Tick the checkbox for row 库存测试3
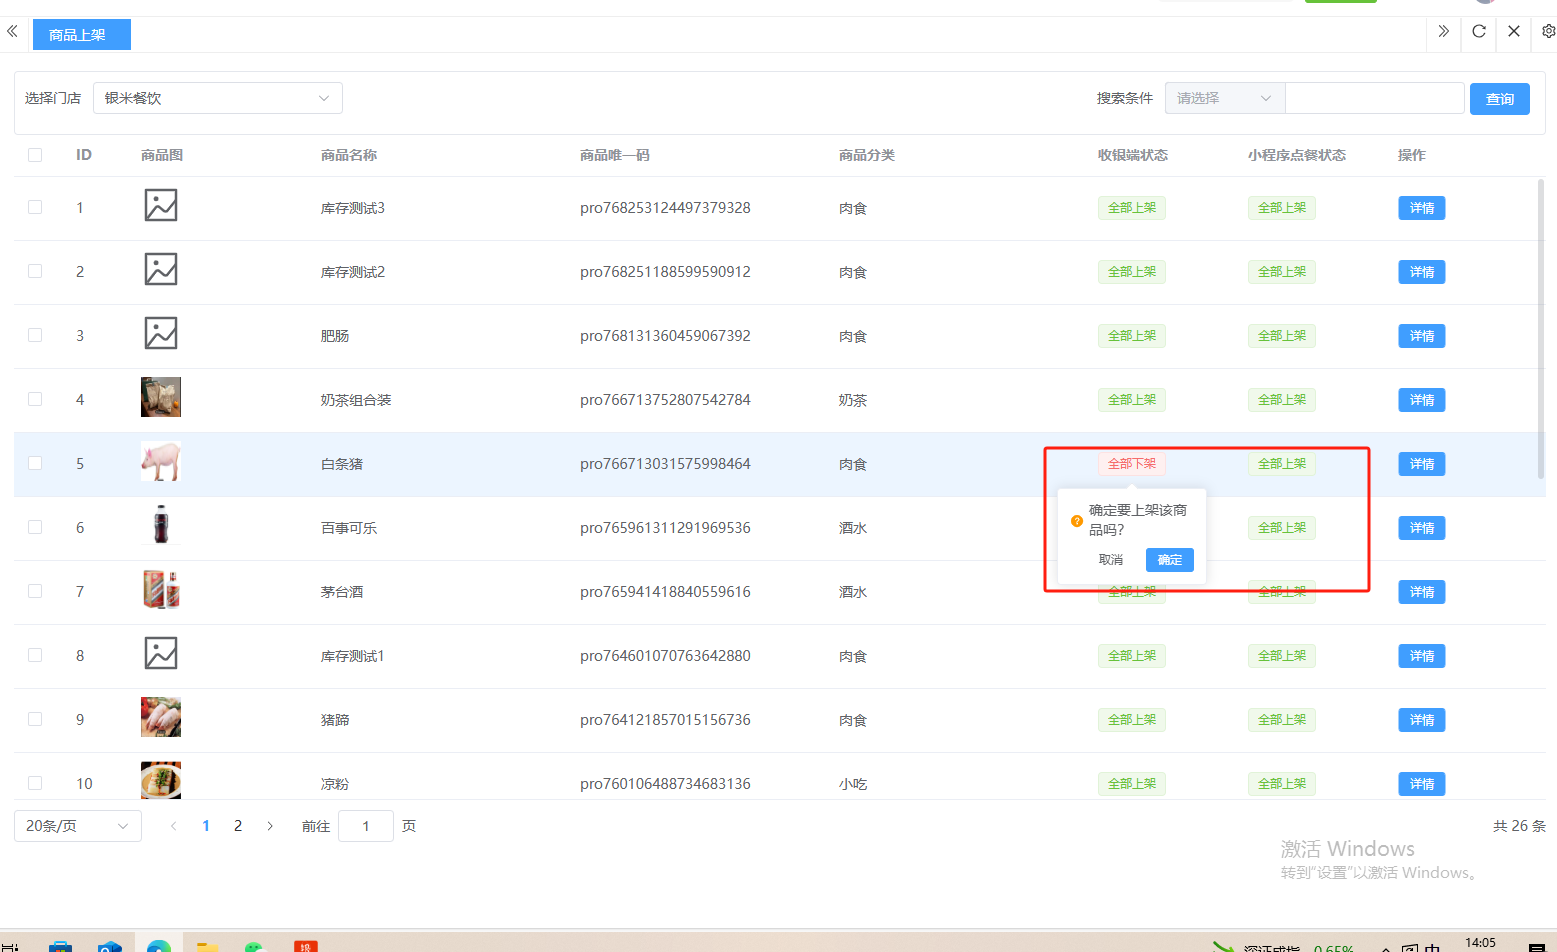The image size is (1557, 952). click(x=35, y=207)
